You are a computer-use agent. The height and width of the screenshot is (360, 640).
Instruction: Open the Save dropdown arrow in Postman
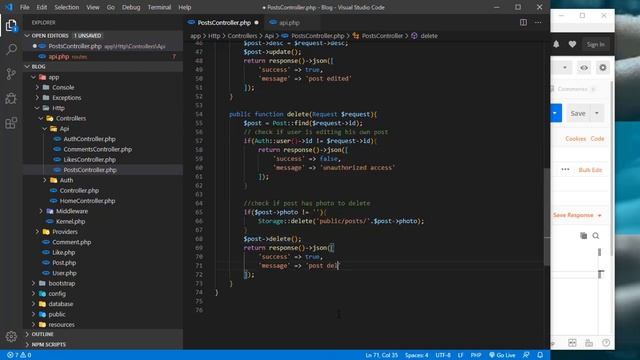tap(597, 113)
